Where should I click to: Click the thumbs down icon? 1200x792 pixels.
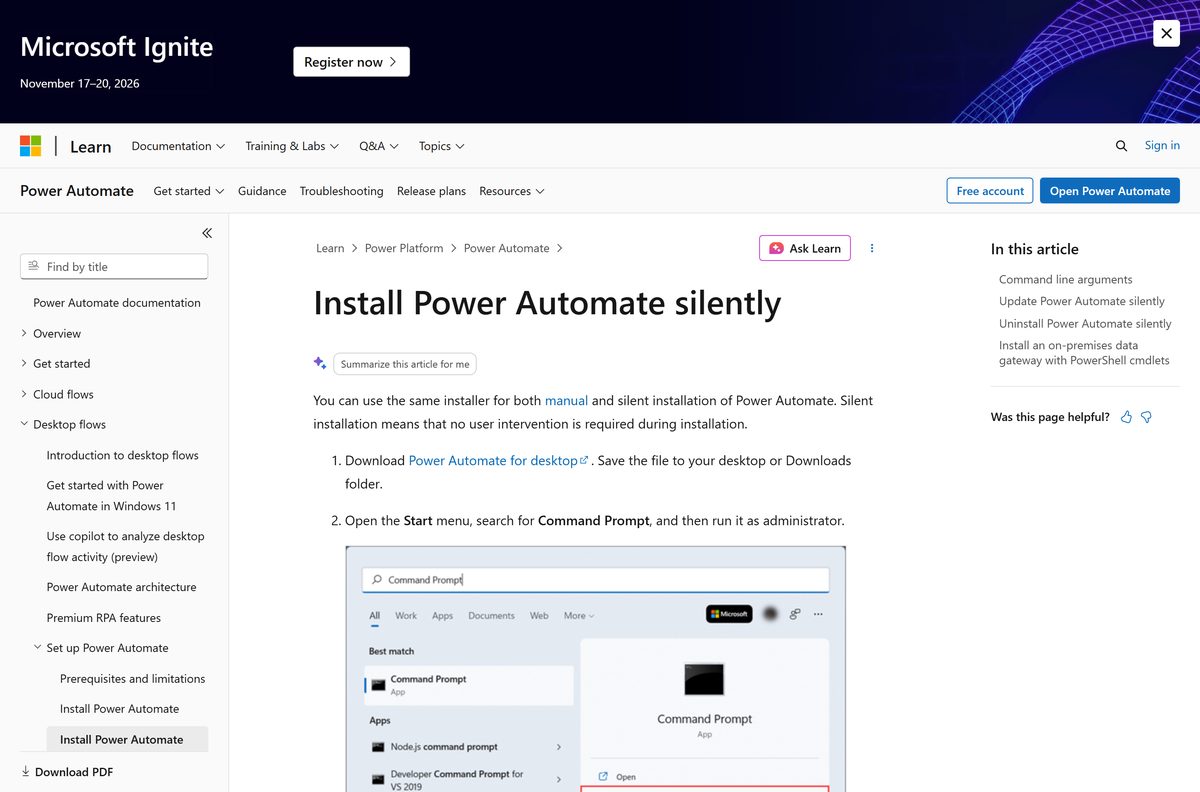pos(1147,417)
